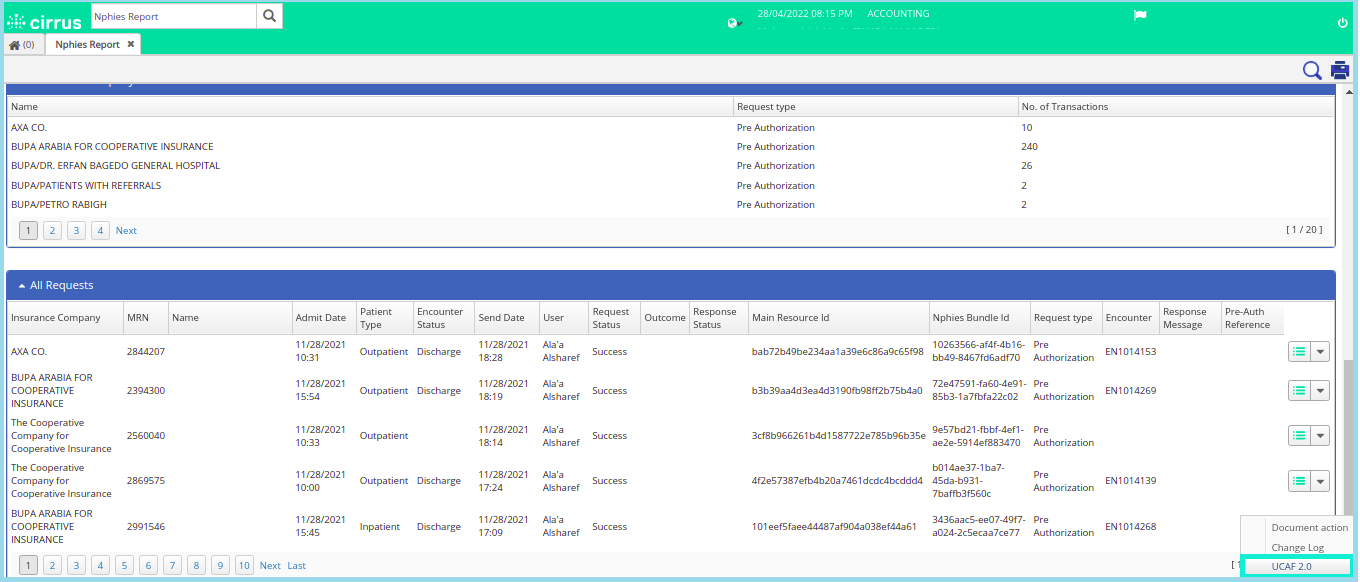Screen dimensions: 1360x582
Task: Click the flag icon in header
Action: point(1139,16)
